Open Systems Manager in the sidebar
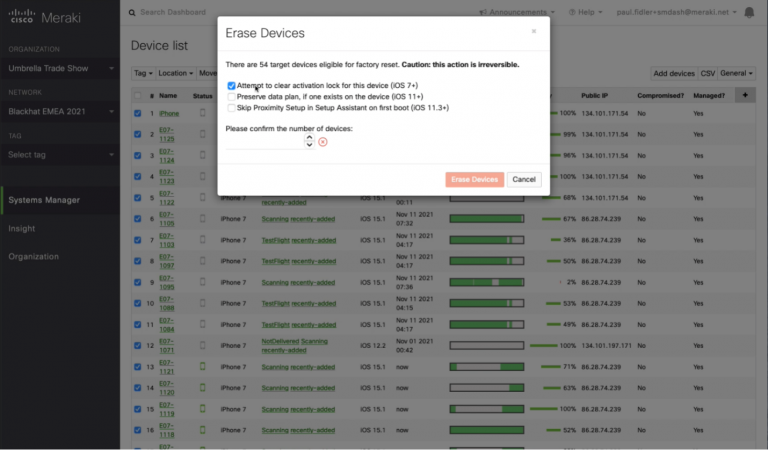Viewport: 768px width, 451px height. click(x=44, y=200)
